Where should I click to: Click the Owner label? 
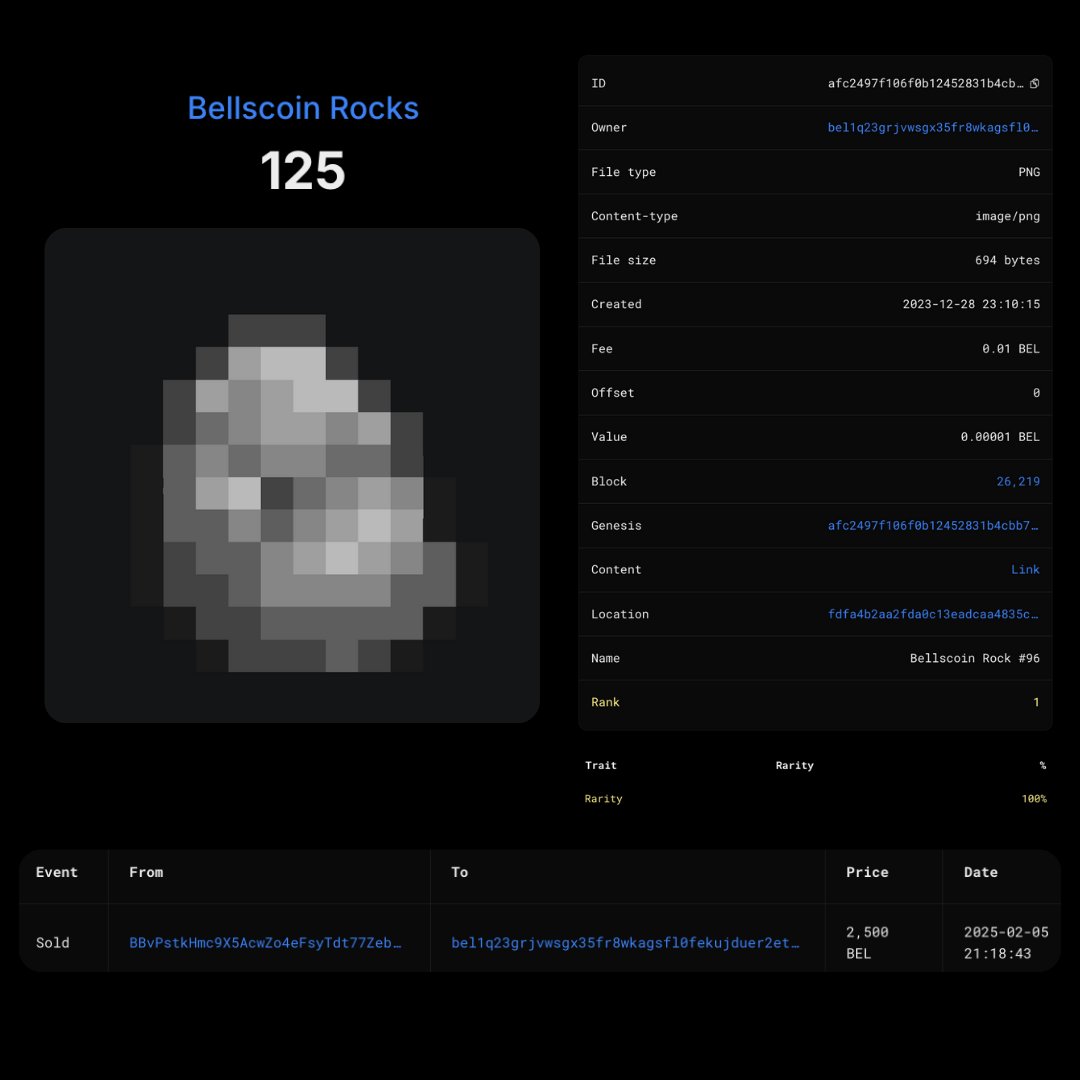(x=609, y=127)
